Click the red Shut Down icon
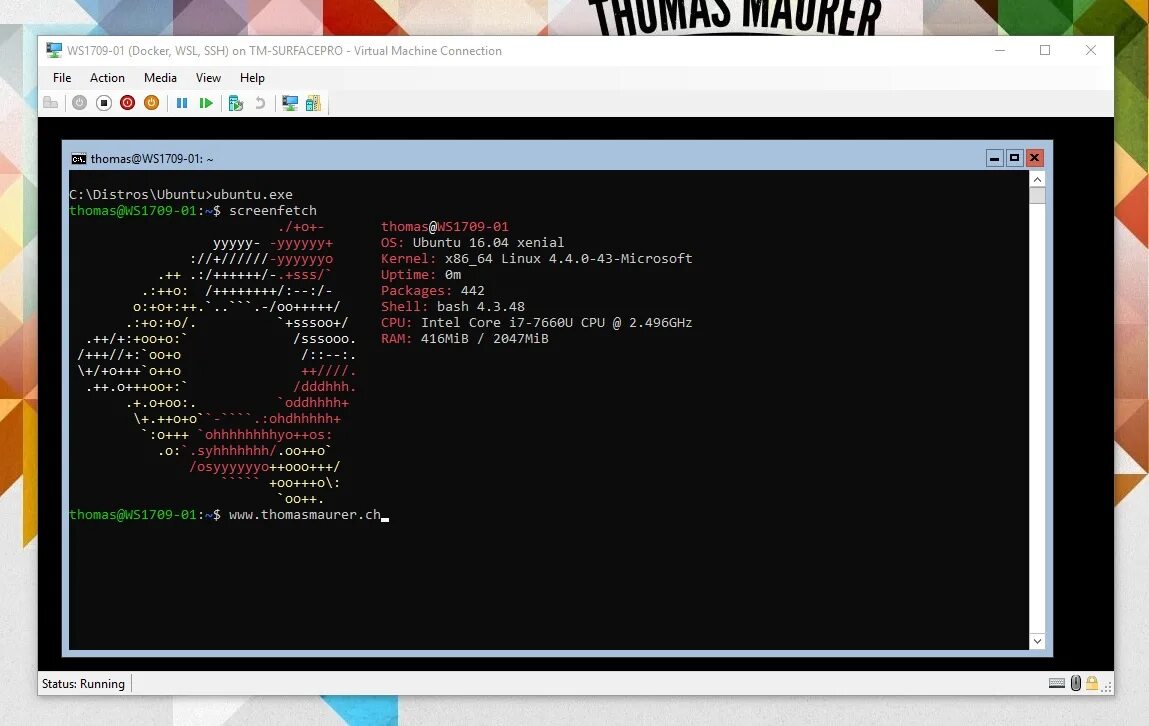 (x=128, y=103)
